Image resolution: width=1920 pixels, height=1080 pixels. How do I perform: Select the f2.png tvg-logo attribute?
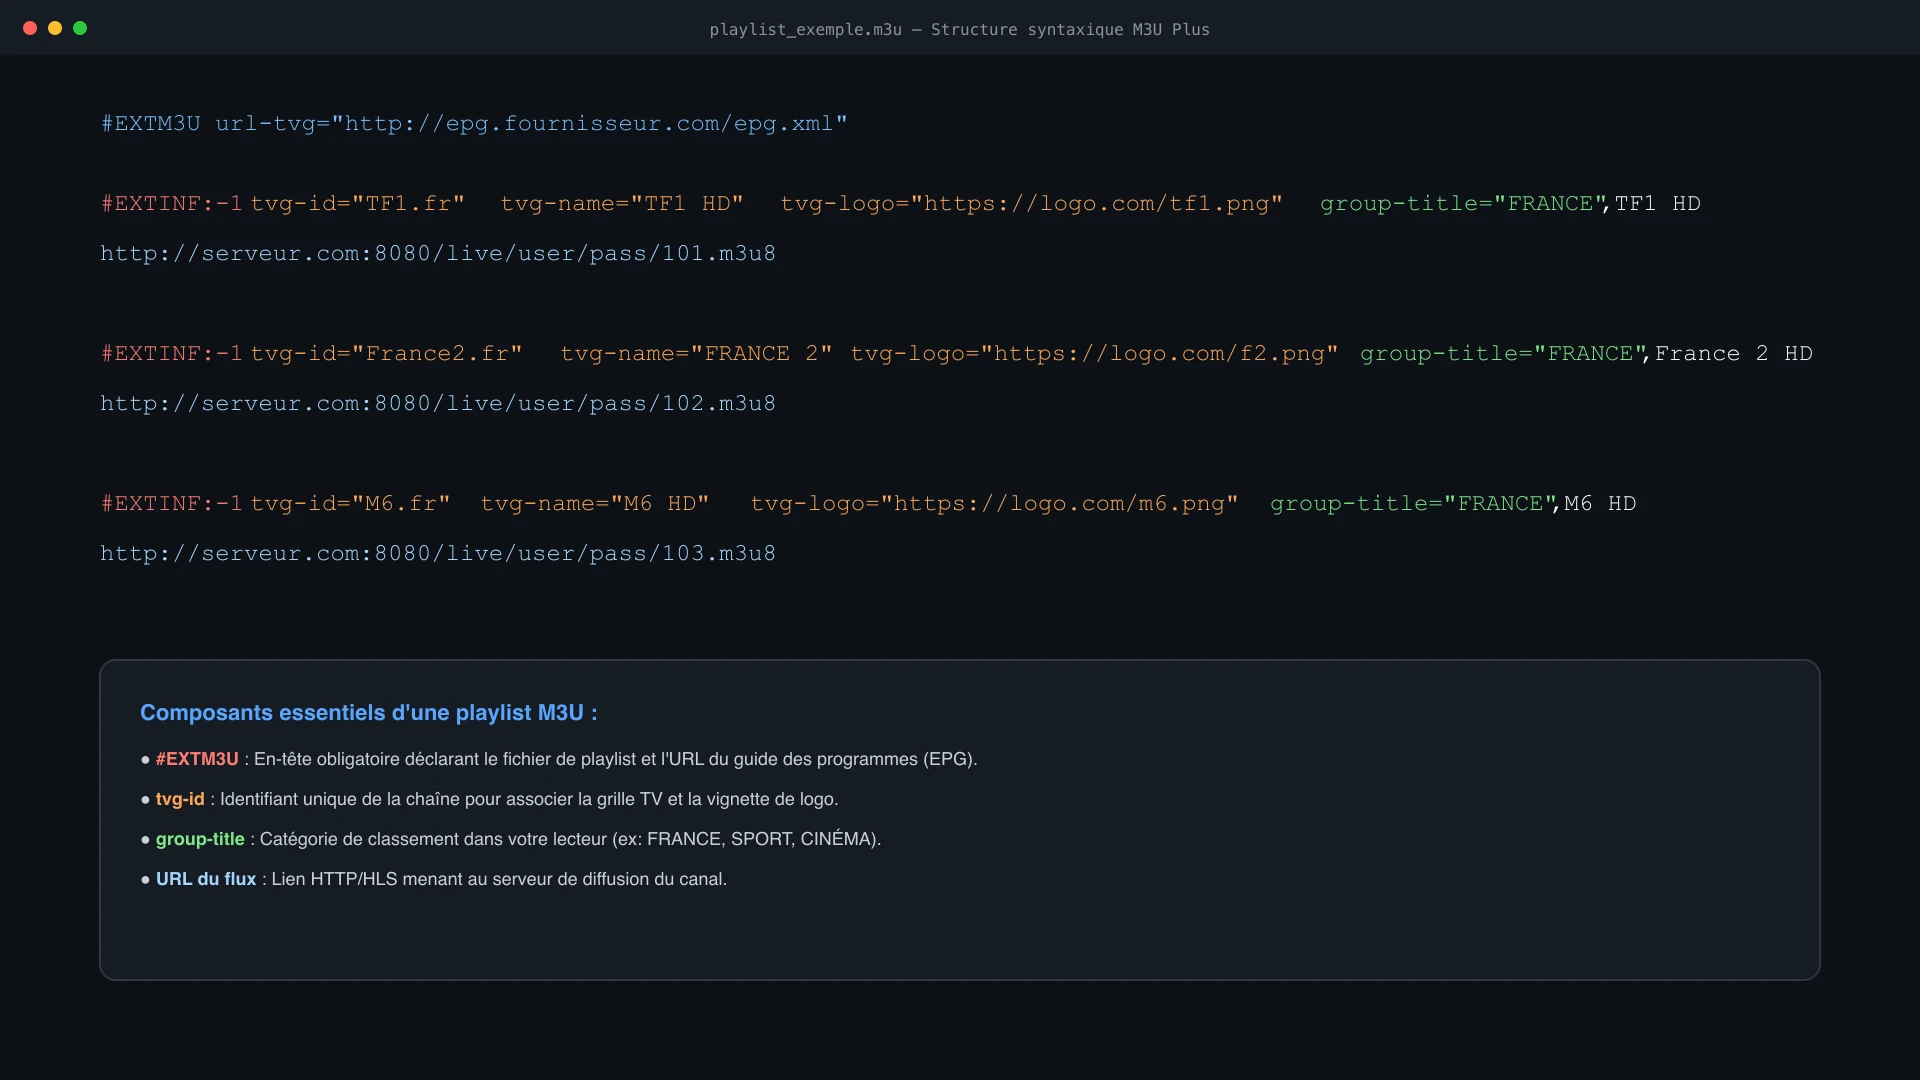[1095, 354]
